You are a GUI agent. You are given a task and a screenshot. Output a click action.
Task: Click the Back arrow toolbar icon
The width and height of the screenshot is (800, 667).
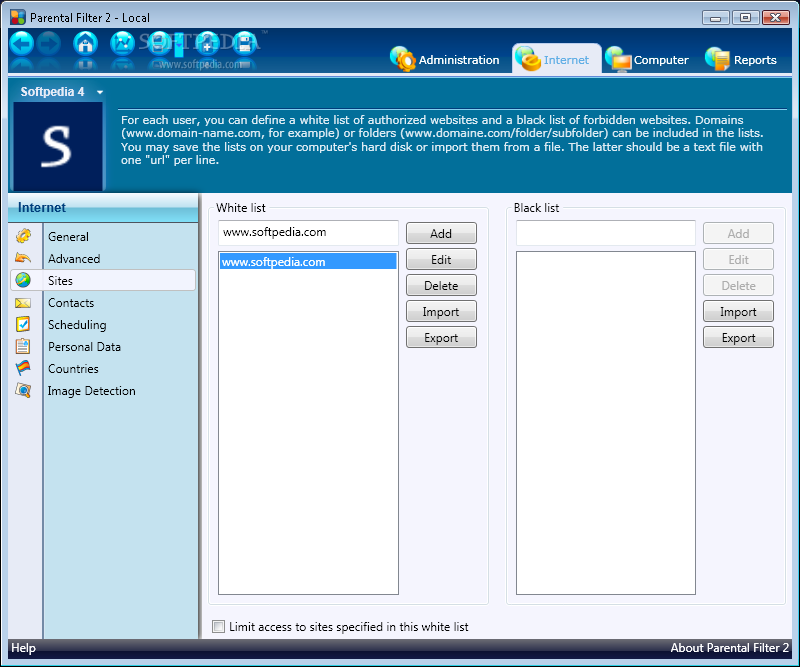click(21, 44)
